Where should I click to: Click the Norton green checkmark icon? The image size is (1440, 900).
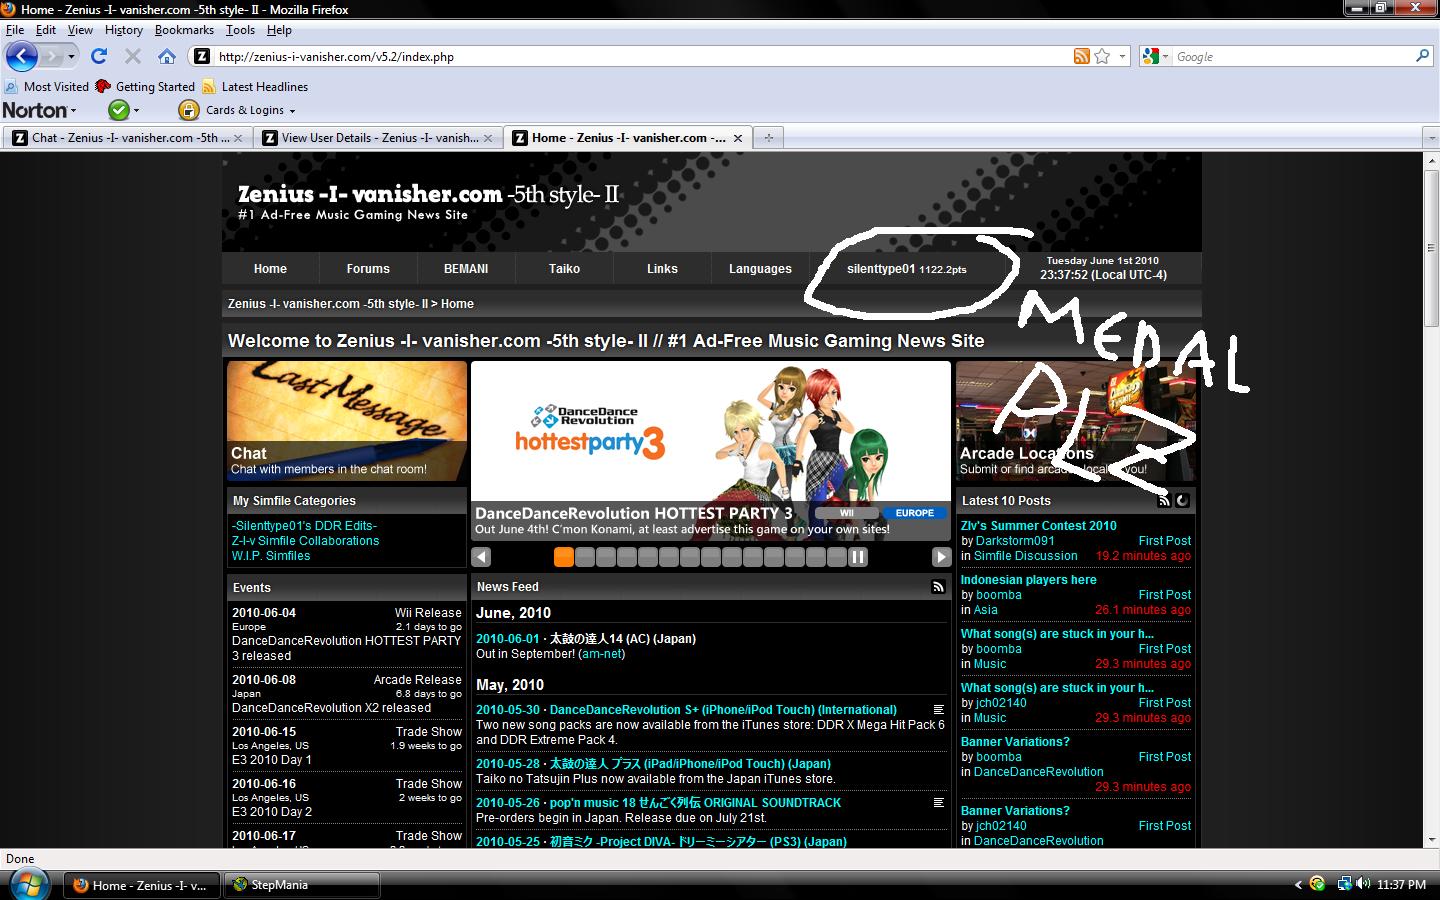pyautogui.click(x=119, y=110)
